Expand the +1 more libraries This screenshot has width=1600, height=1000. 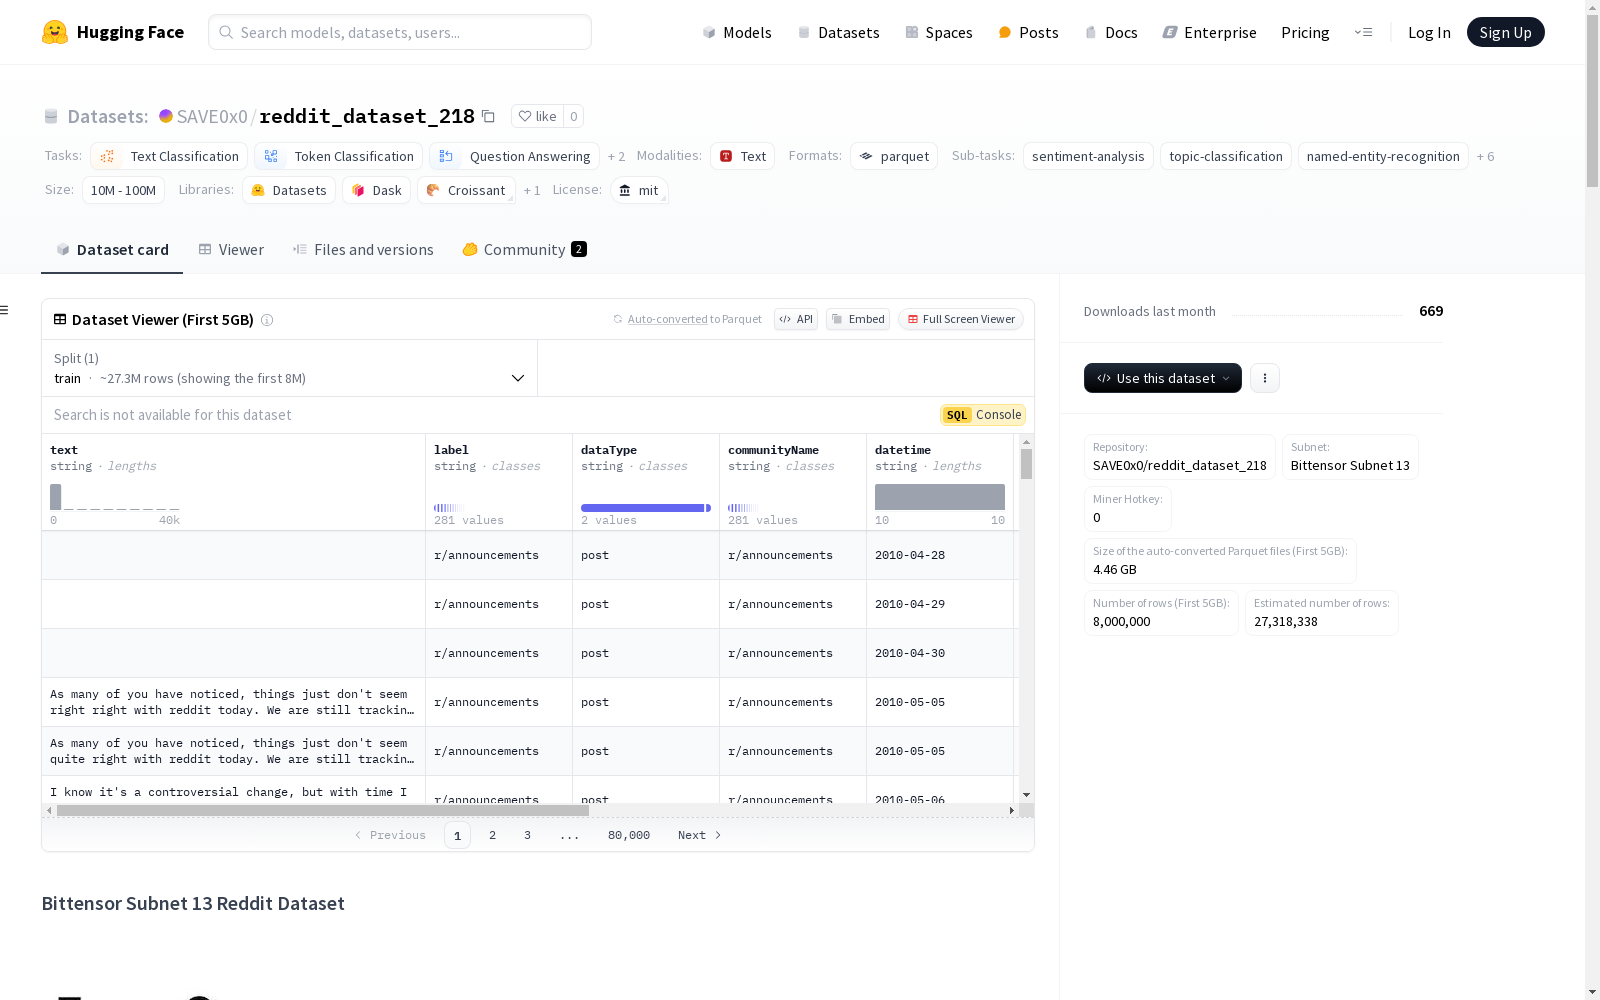pos(532,190)
